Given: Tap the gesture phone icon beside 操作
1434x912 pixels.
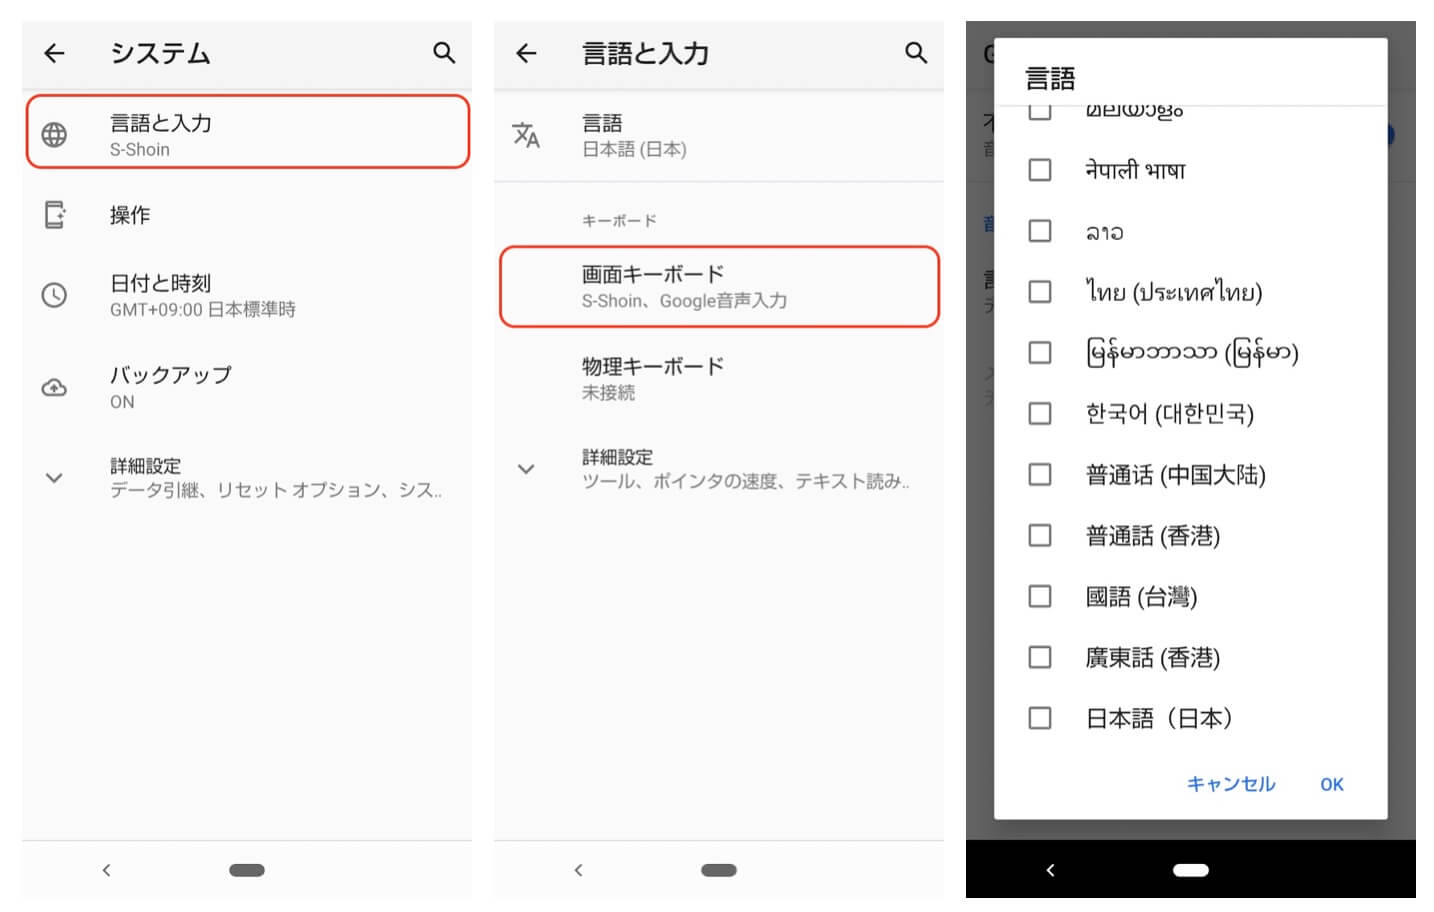Looking at the screenshot, I should 54,214.
